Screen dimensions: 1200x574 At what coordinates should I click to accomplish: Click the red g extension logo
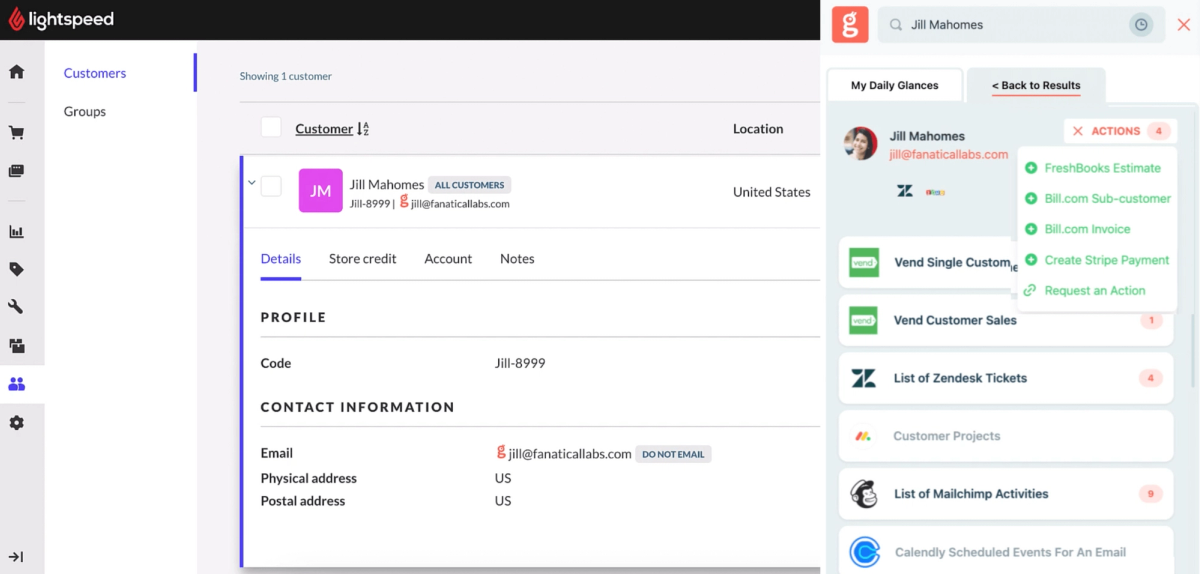850,24
